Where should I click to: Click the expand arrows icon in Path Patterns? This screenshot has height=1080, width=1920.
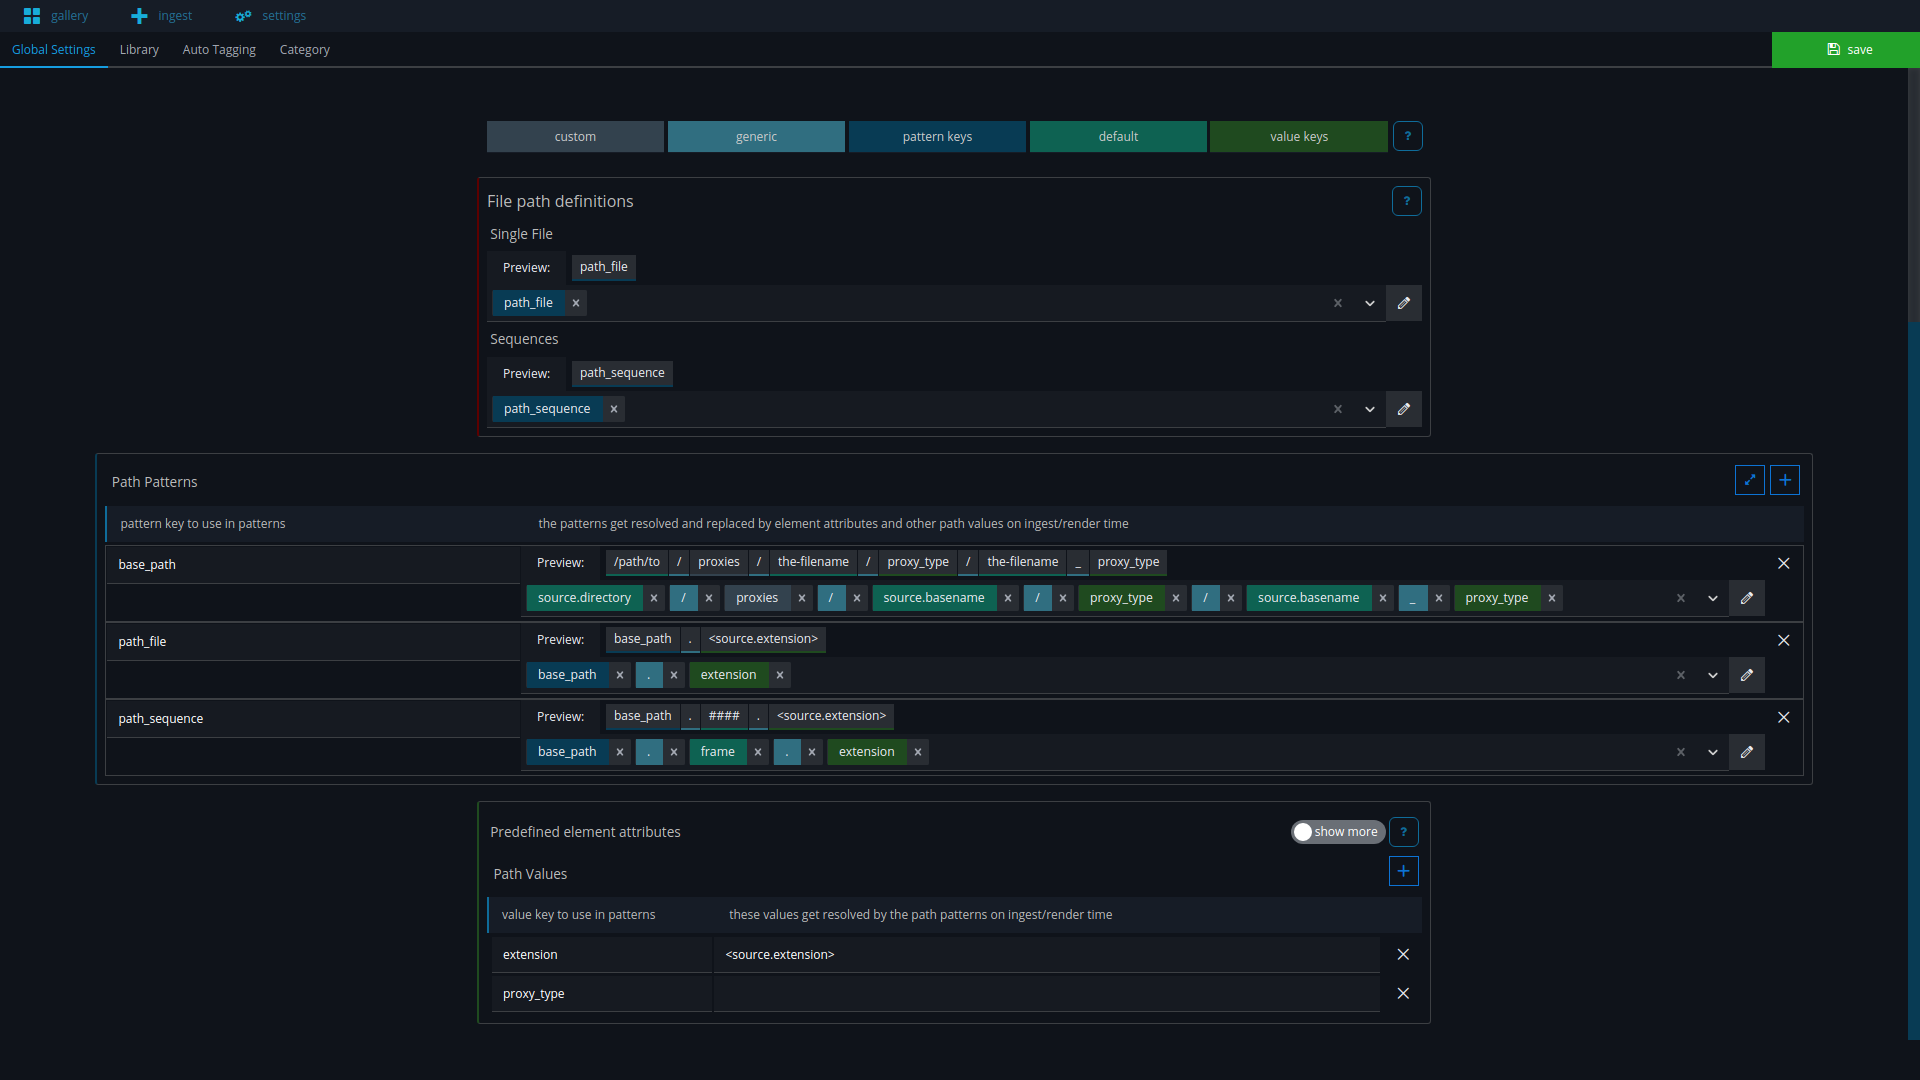[x=1749, y=480]
